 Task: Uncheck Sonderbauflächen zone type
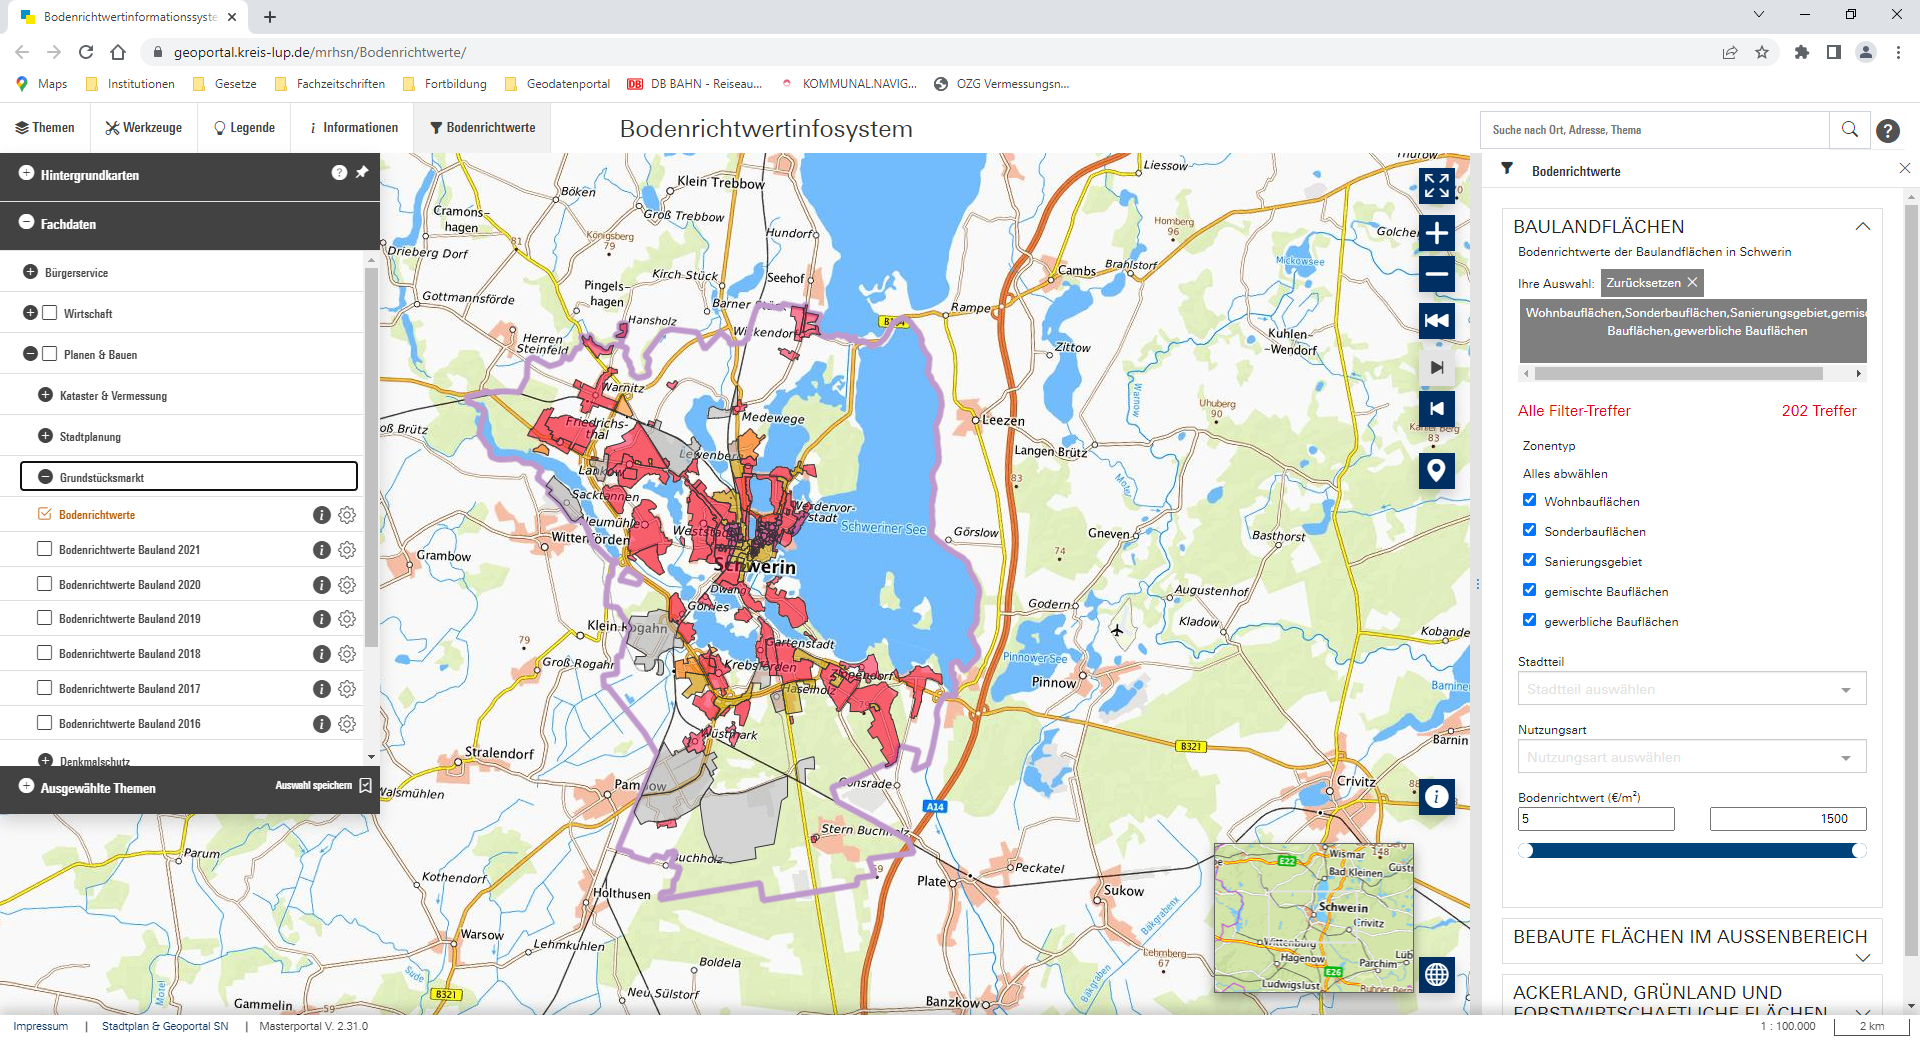coord(1529,530)
